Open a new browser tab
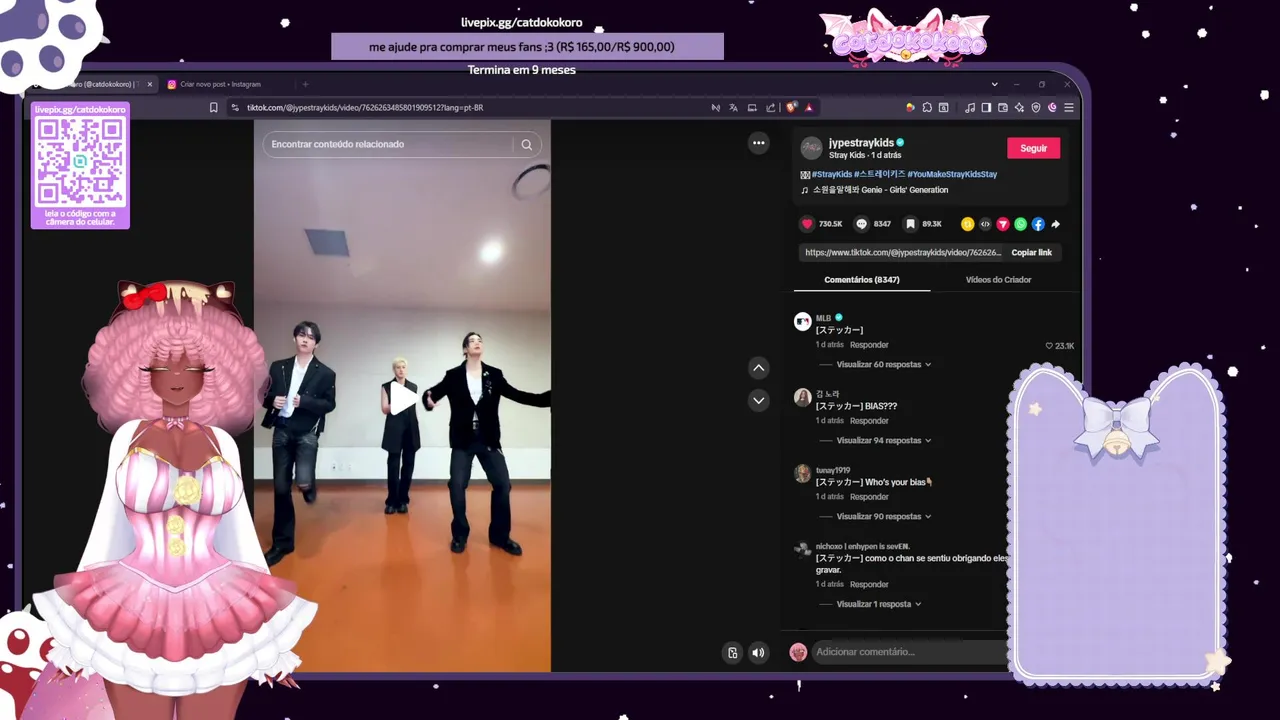The image size is (1280, 720). click(x=306, y=84)
